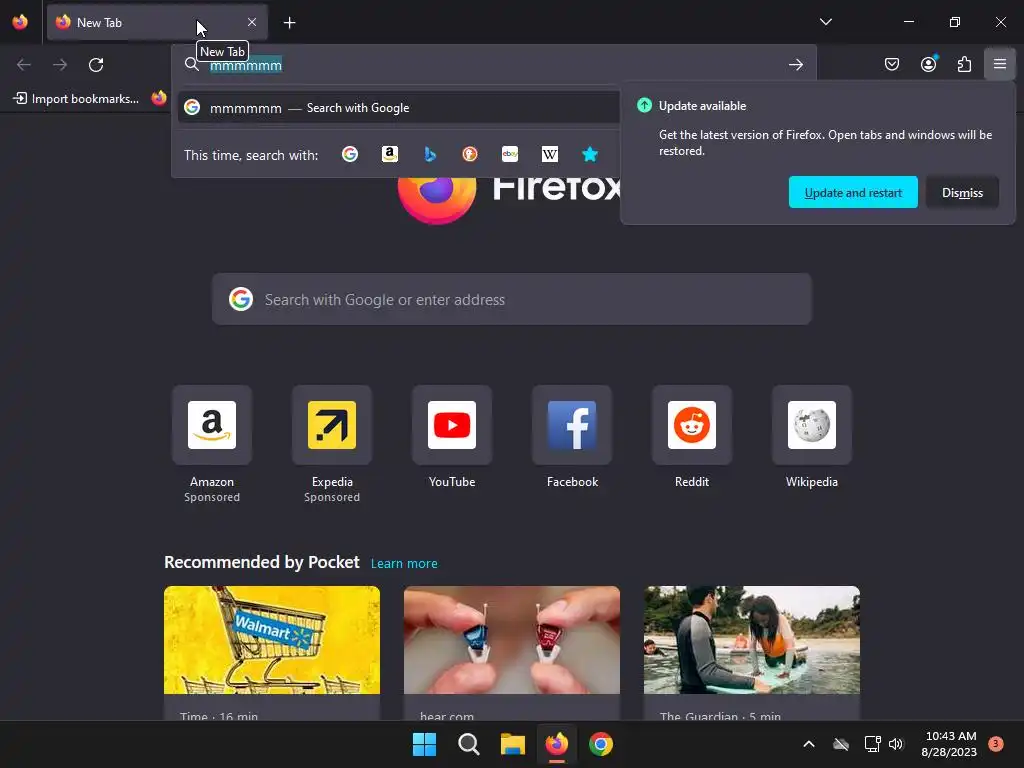Click the address bar text mmmmmm
1024x768 pixels.
(246, 65)
